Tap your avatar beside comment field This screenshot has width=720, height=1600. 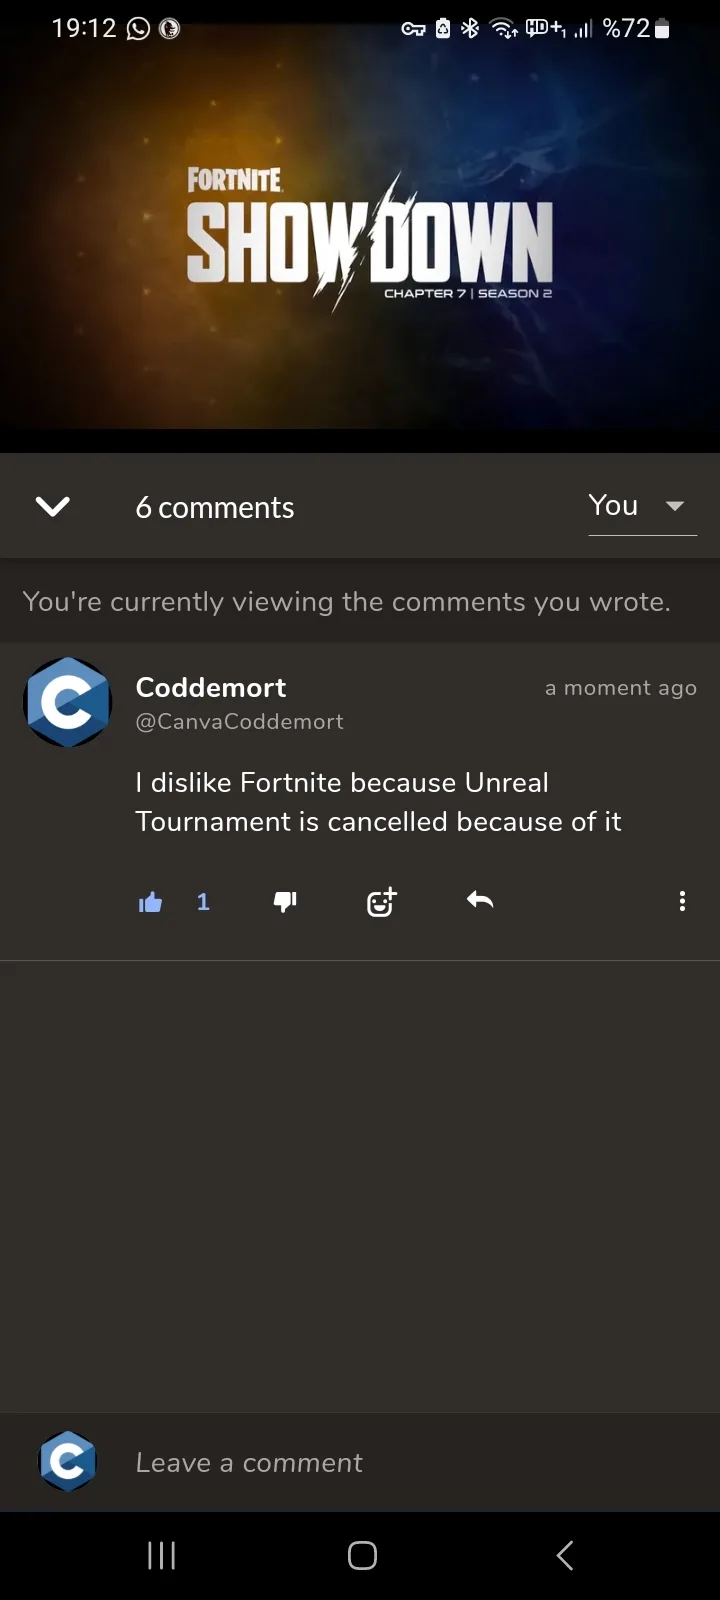click(x=67, y=1462)
